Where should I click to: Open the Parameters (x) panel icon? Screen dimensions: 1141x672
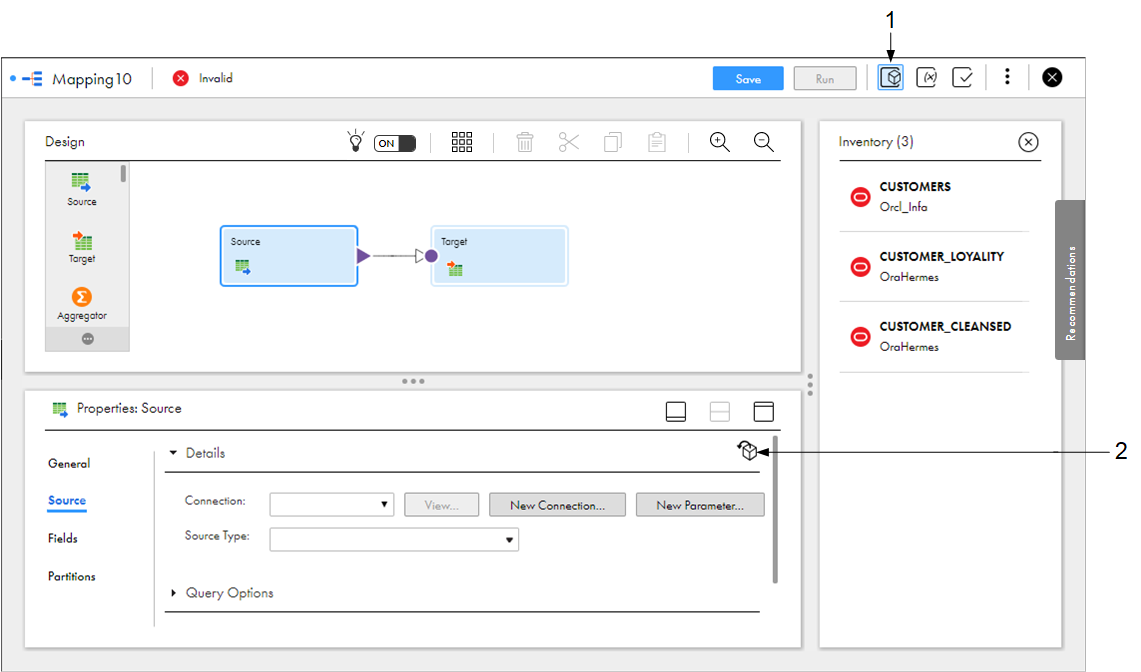coord(926,77)
